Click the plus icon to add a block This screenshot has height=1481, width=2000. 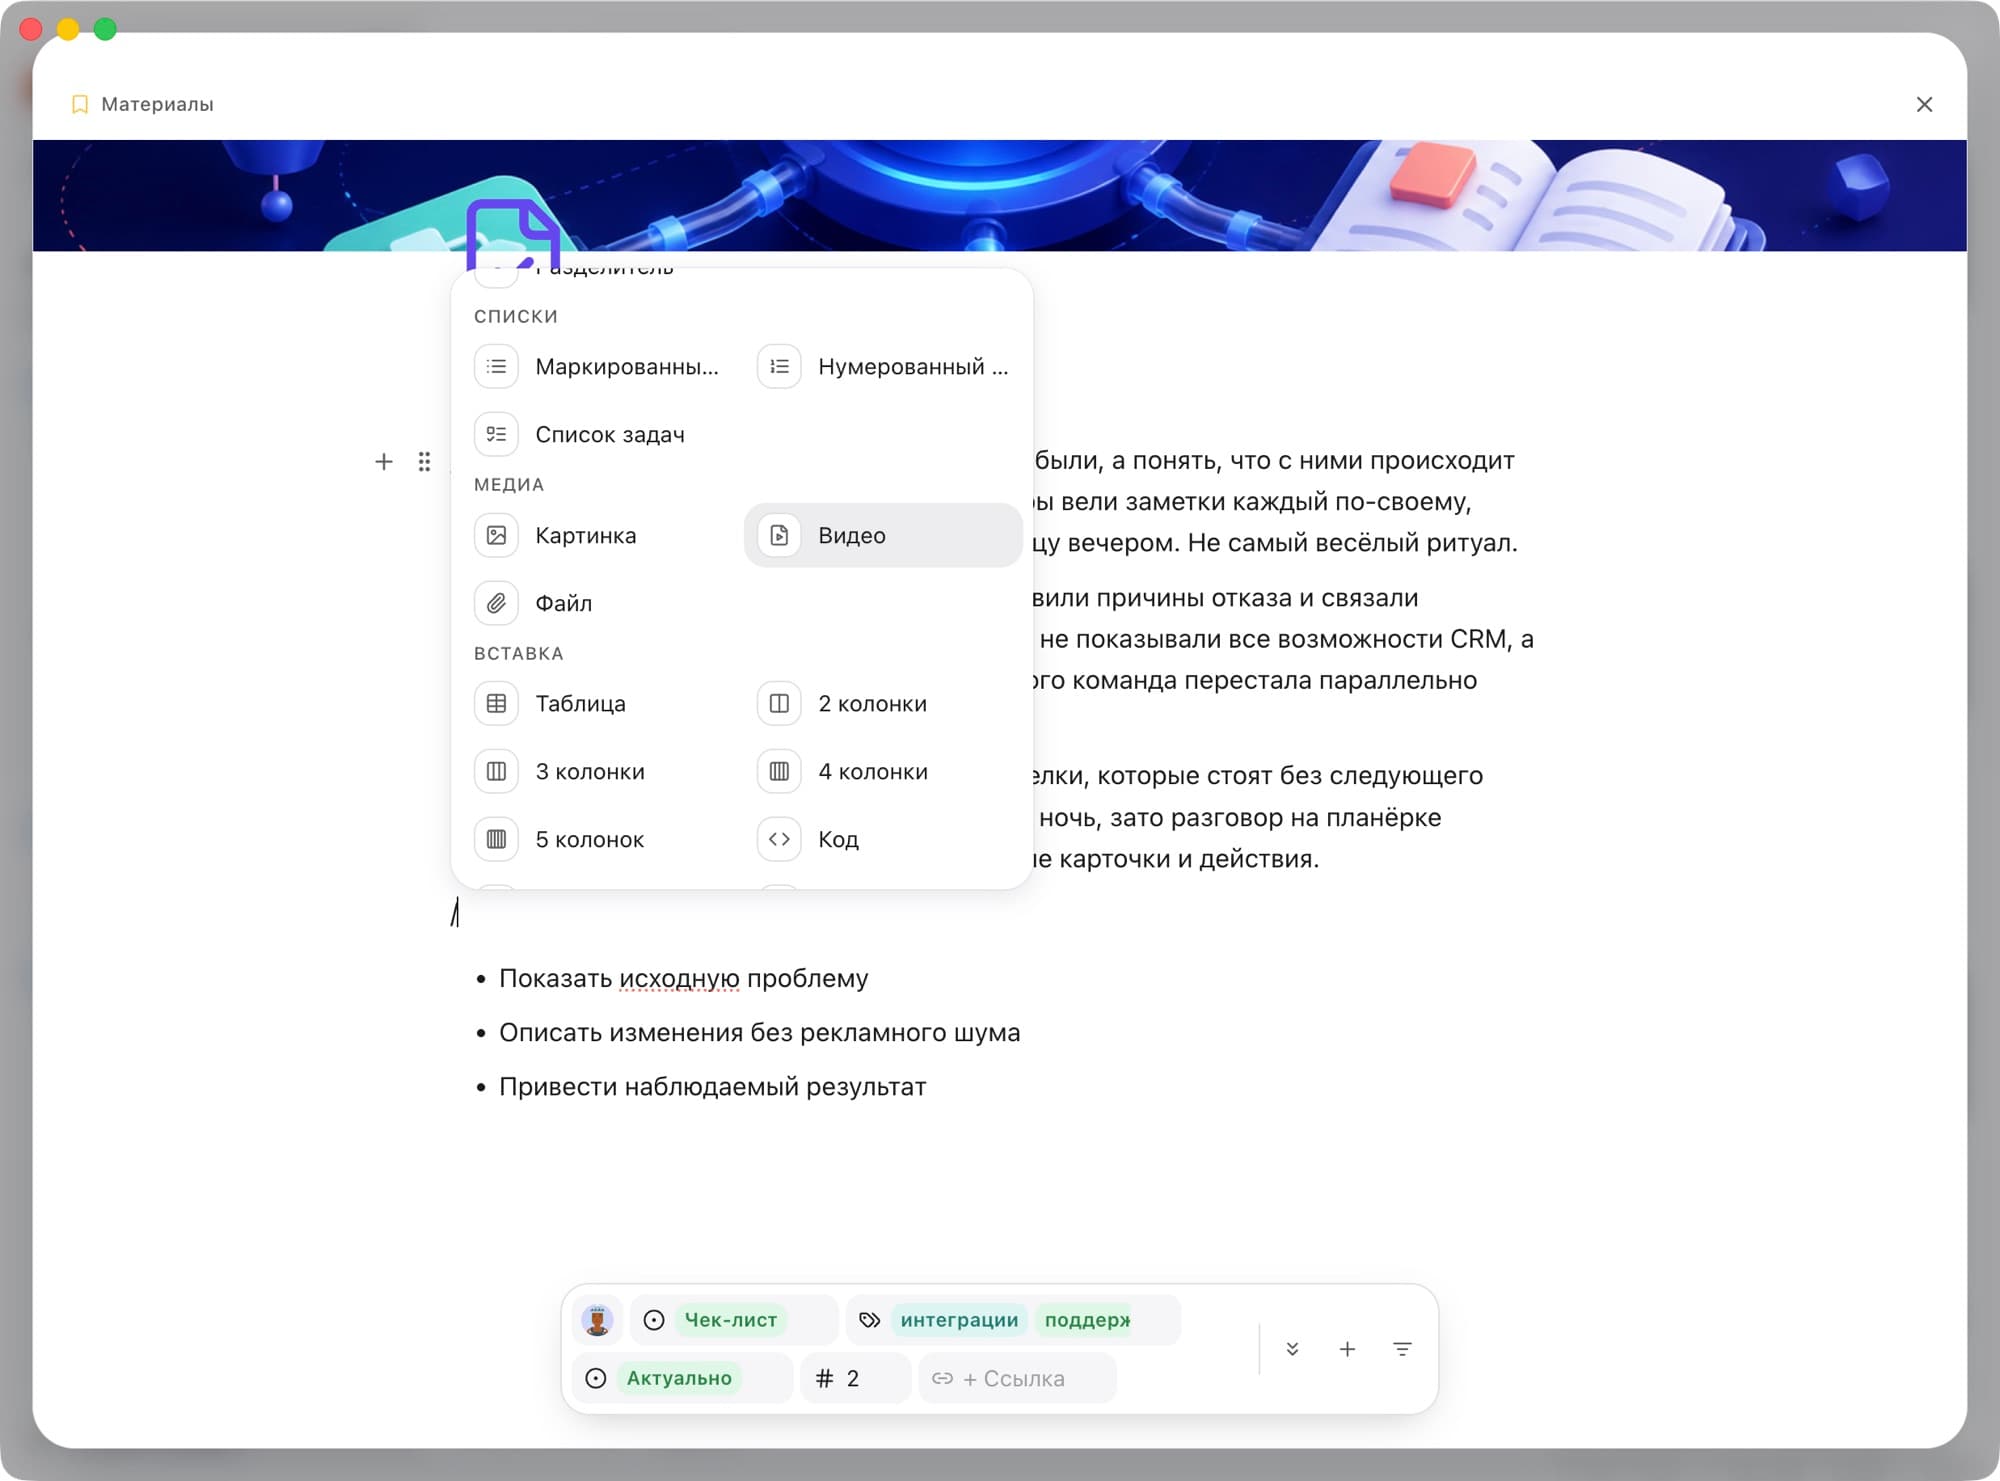[383, 461]
